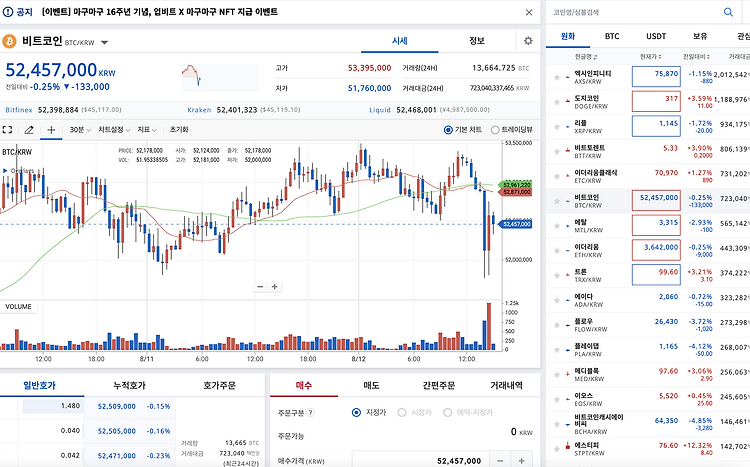This screenshot has height=467, width=750.
Task: Toggle favorite star for 이더리움 ETH/KRW
Action: [x=557, y=251]
